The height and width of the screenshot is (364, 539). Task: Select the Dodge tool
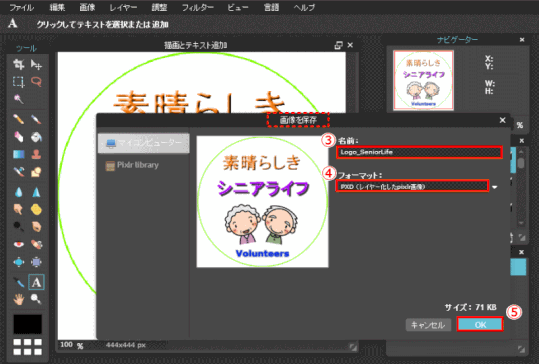click(19, 227)
